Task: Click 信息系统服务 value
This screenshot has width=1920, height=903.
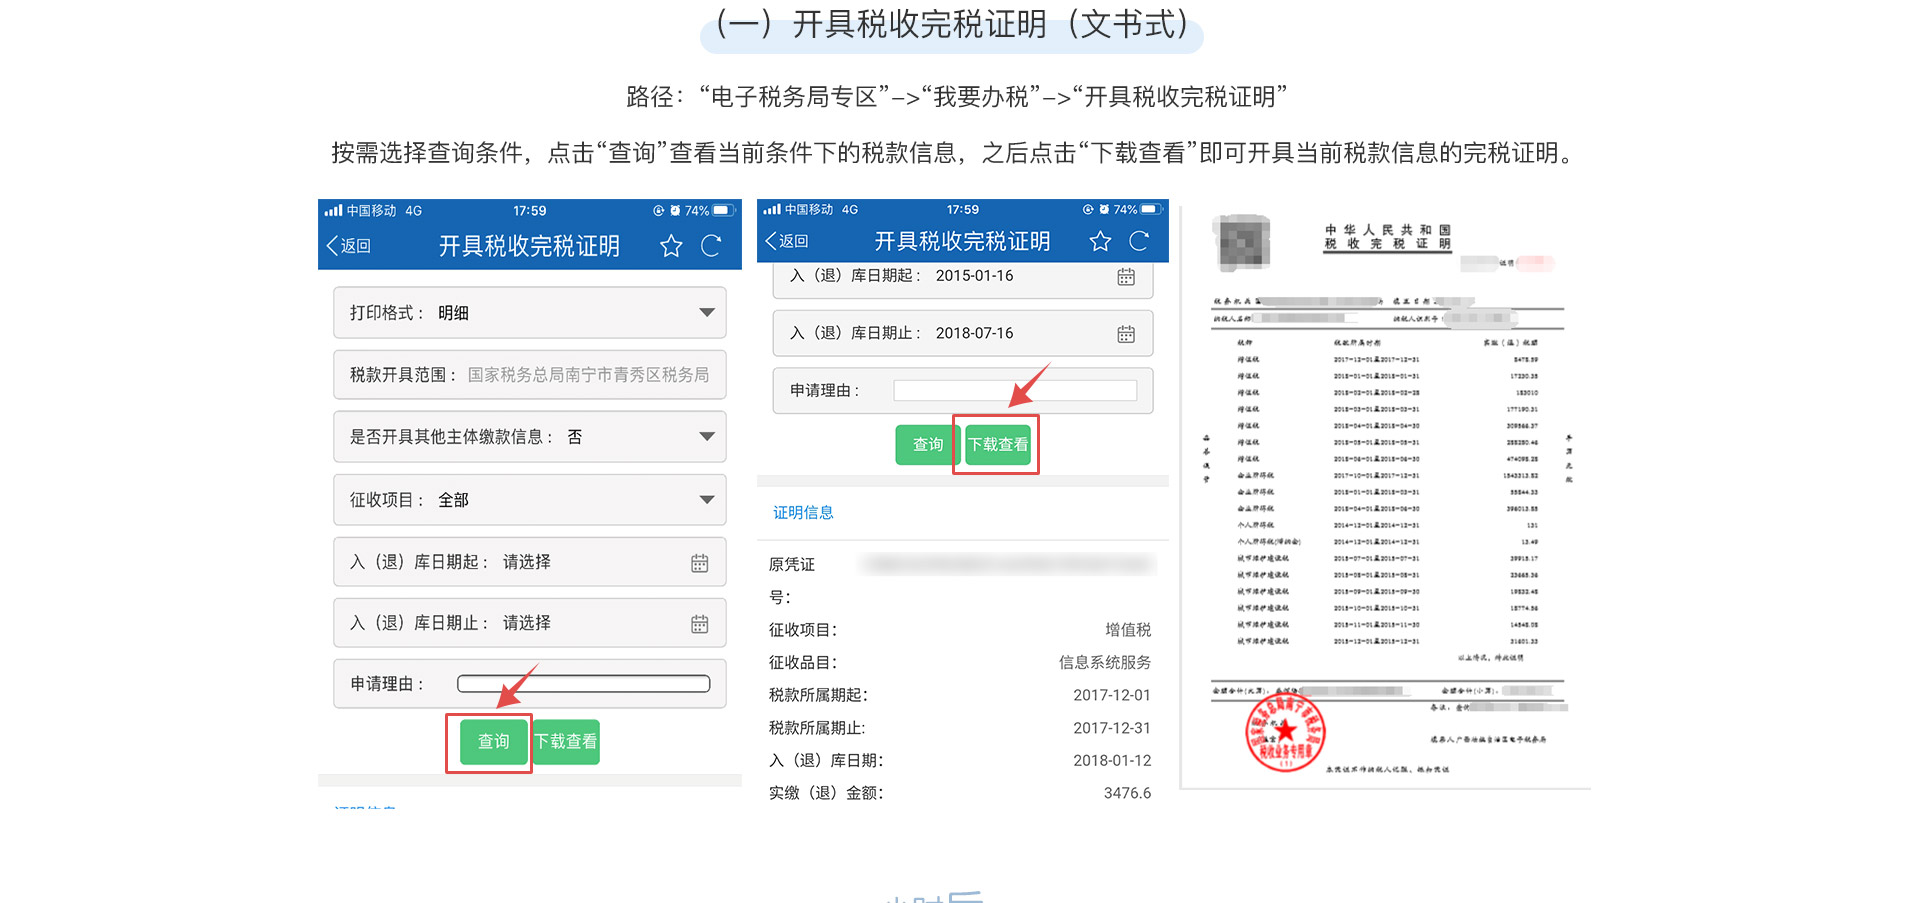Action: [x=1105, y=663]
